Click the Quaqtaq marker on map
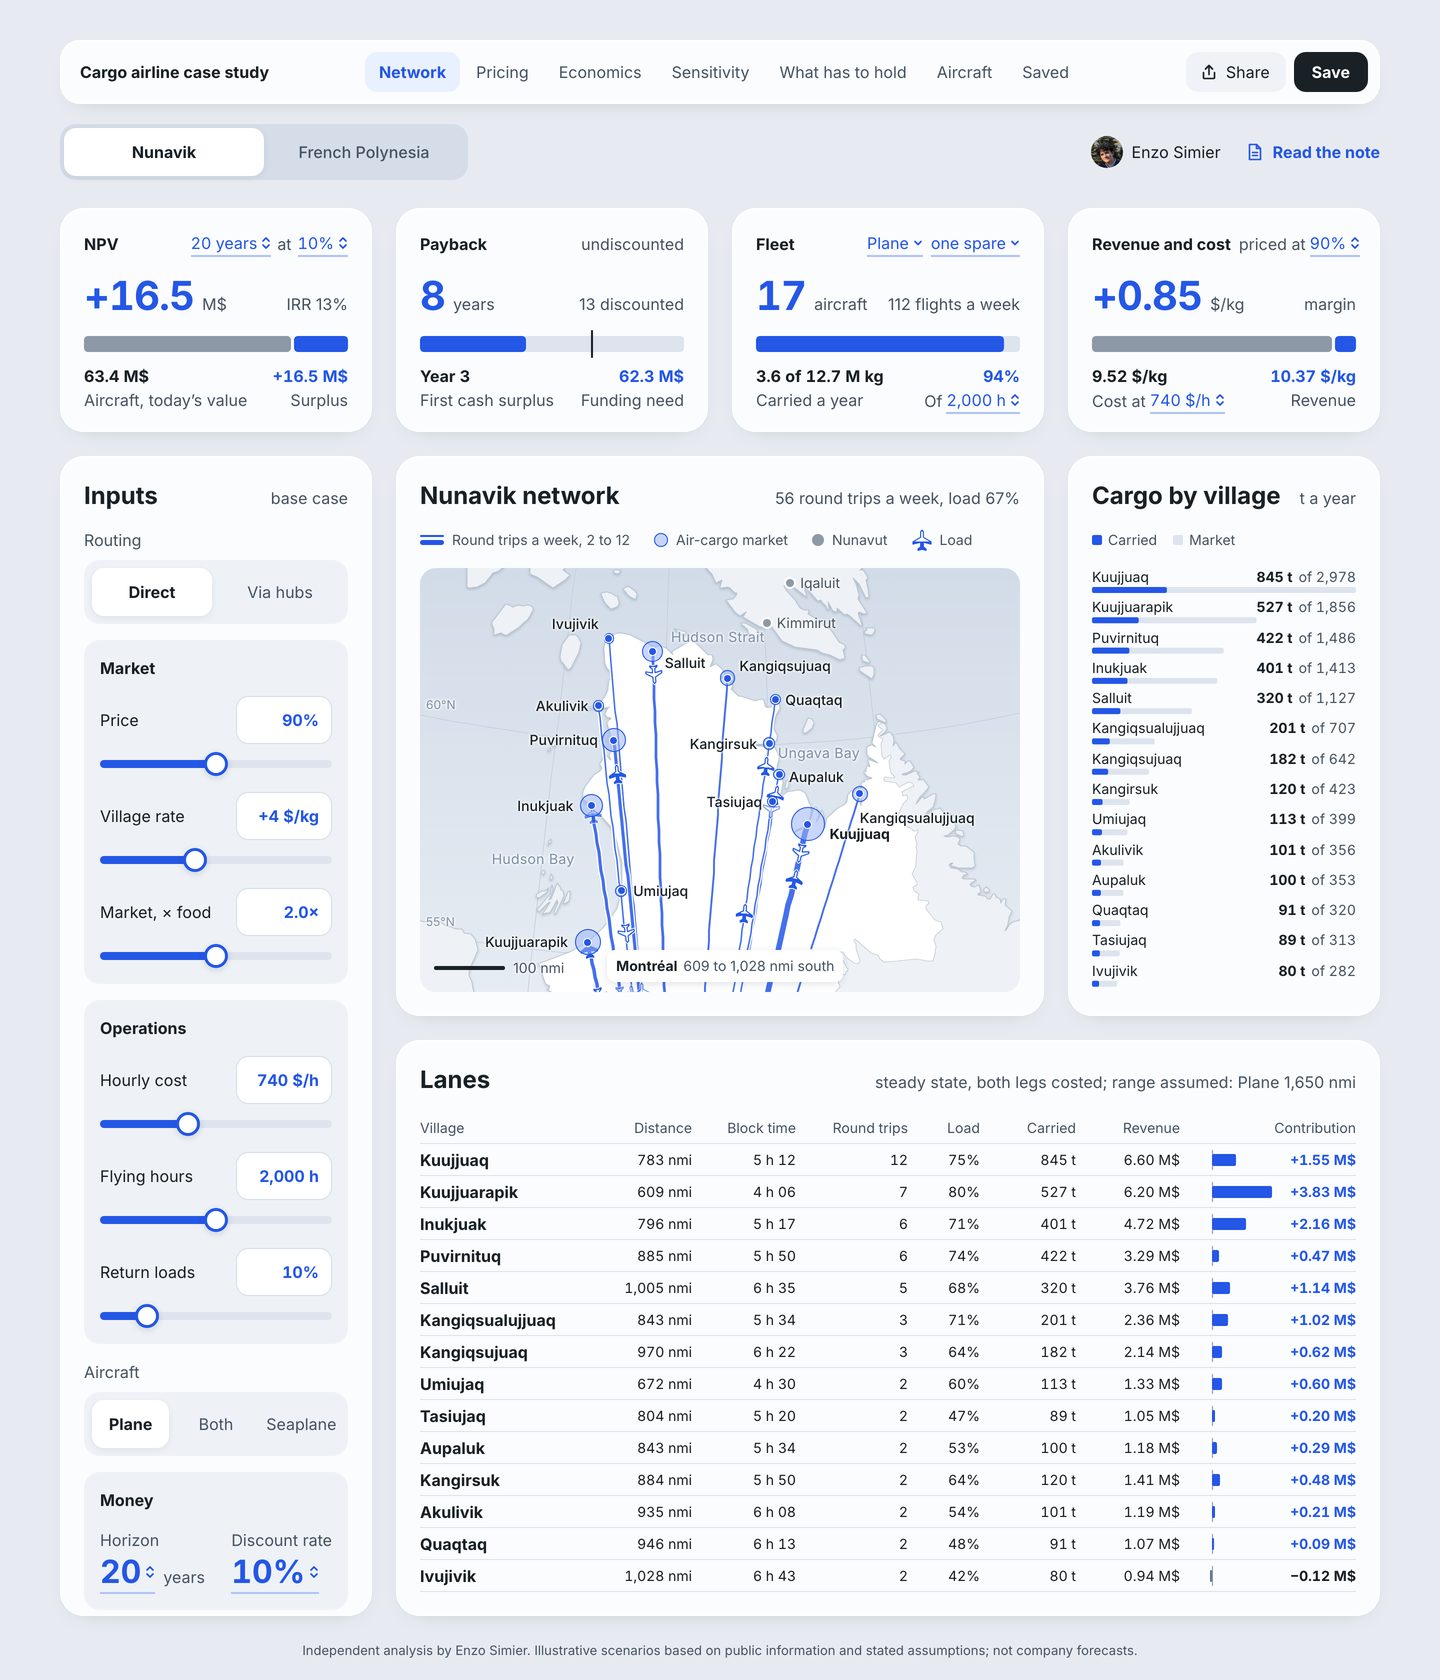 pos(775,700)
